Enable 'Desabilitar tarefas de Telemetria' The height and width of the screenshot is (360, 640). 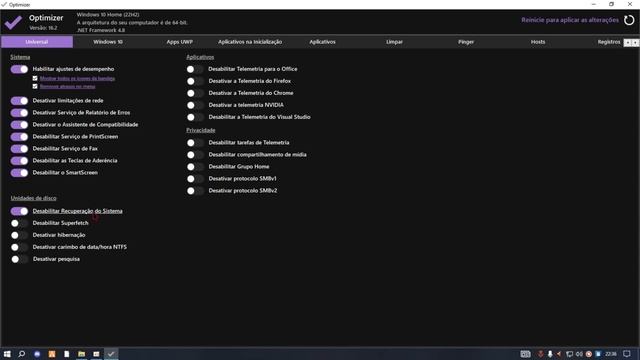click(195, 143)
